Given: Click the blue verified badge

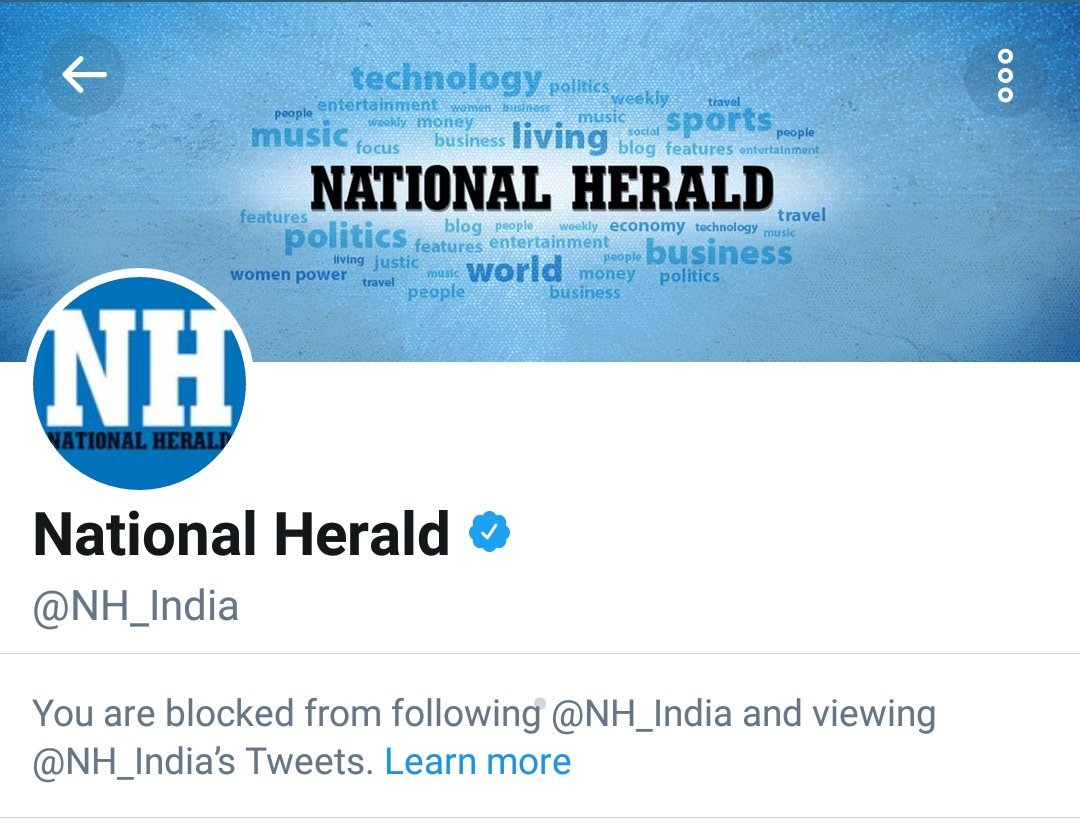Looking at the screenshot, I should 489,532.
